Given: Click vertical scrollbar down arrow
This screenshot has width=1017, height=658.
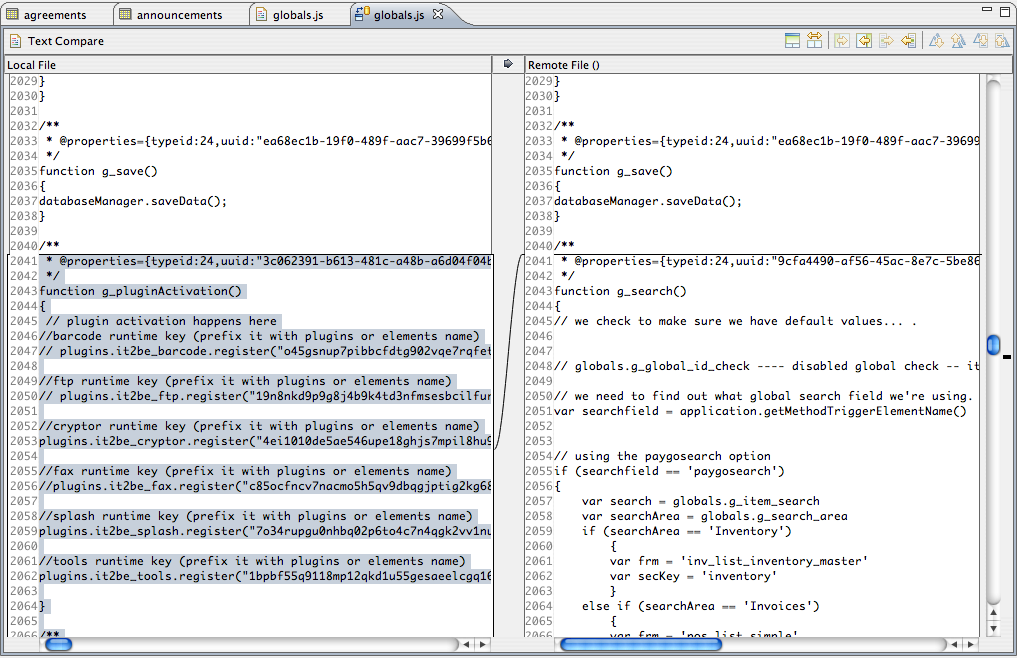Looking at the screenshot, I should click(x=993, y=628).
